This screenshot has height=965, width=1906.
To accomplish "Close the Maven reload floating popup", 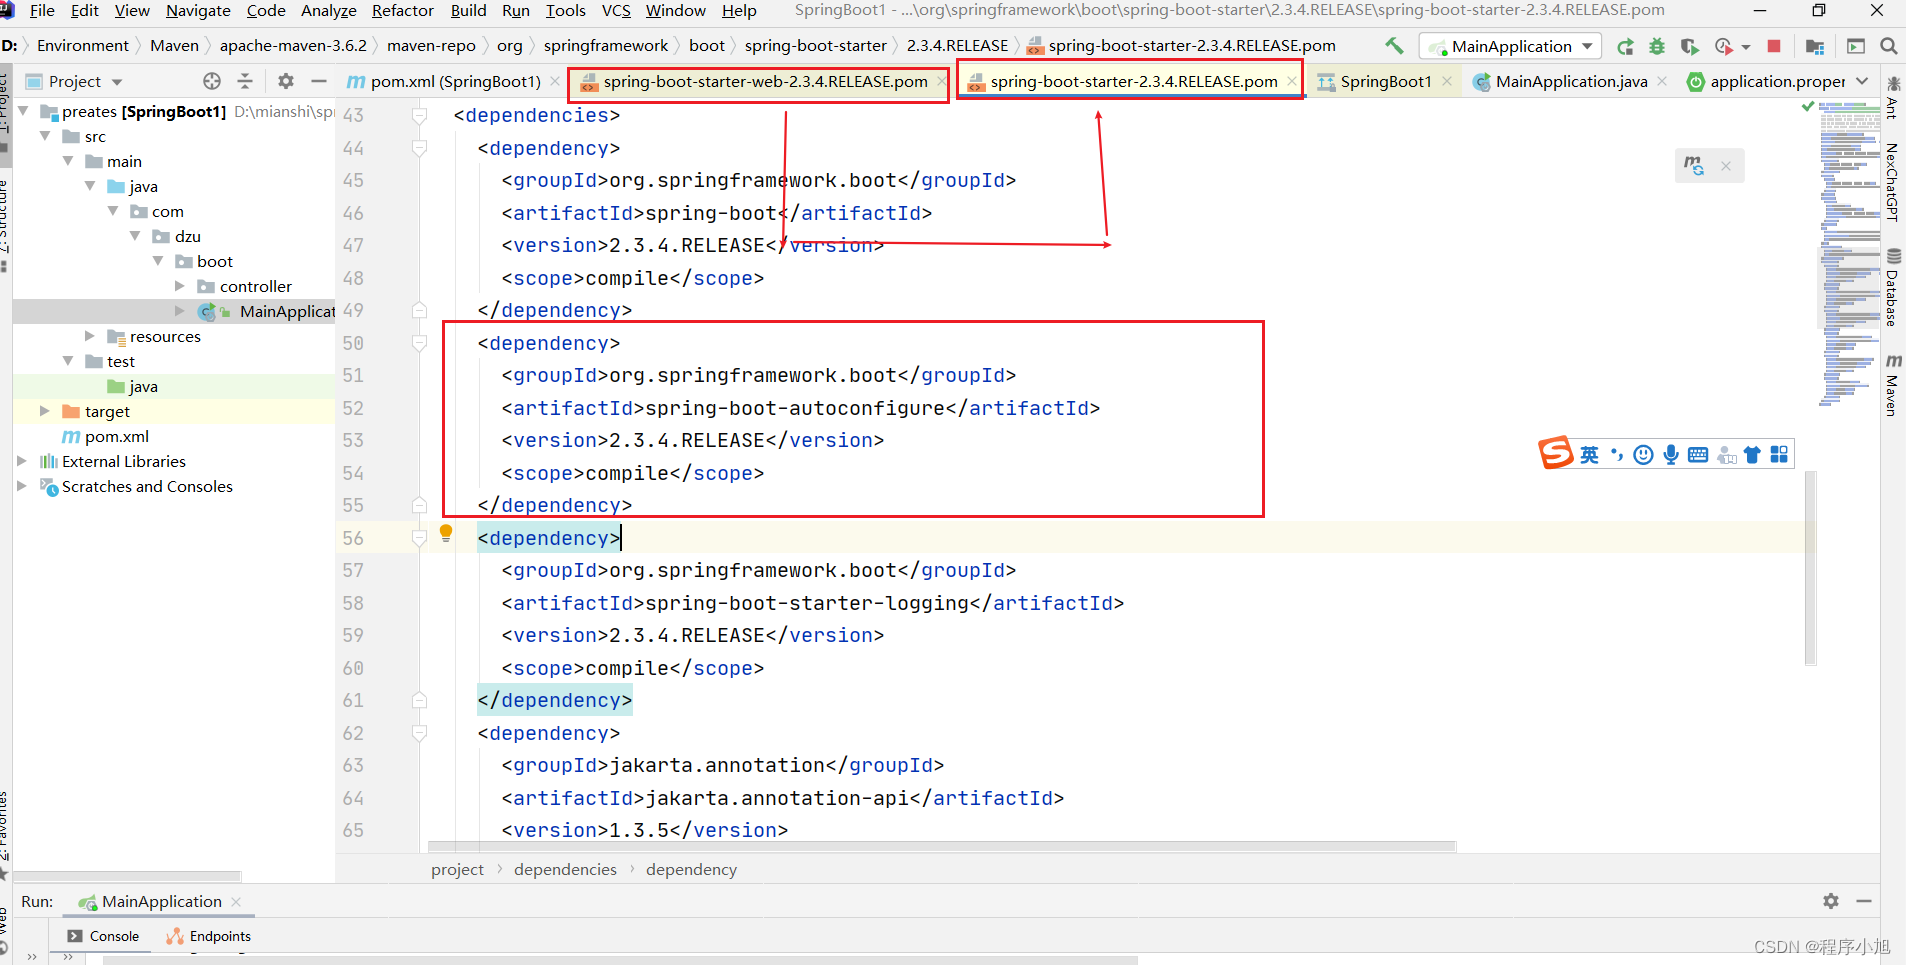I will tap(1726, 167).
